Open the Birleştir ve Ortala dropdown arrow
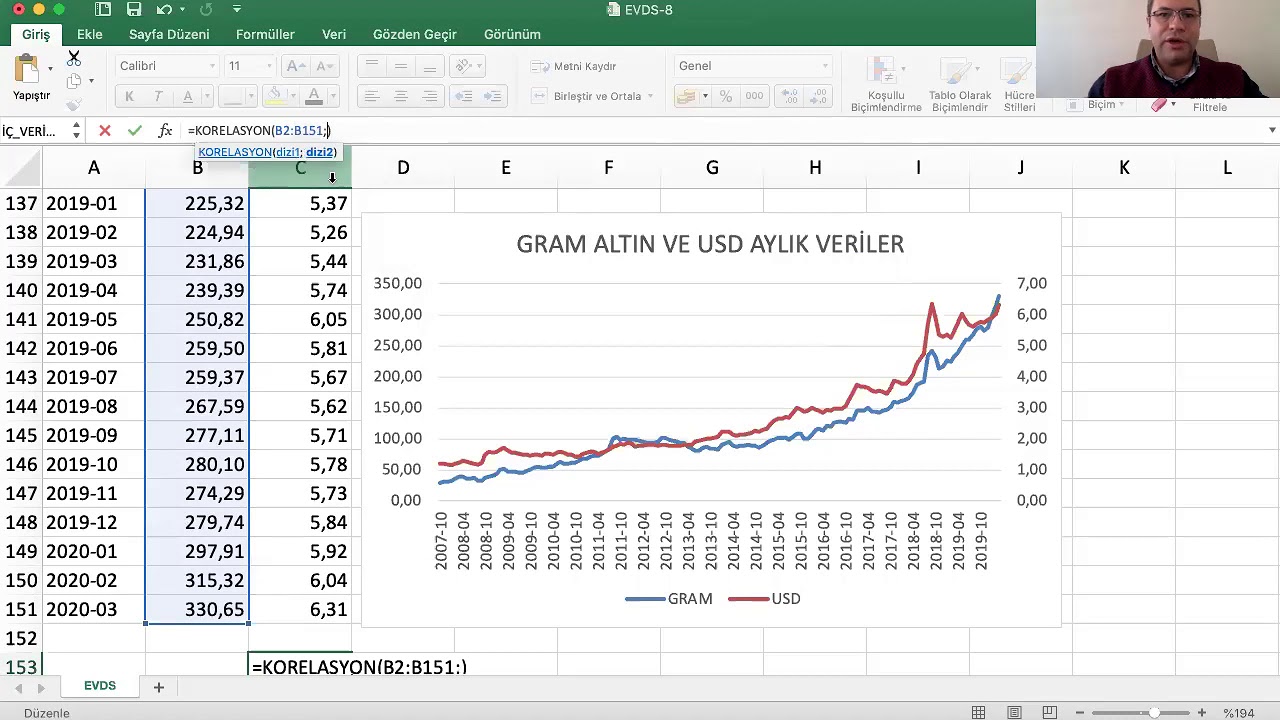 point(650,96)
